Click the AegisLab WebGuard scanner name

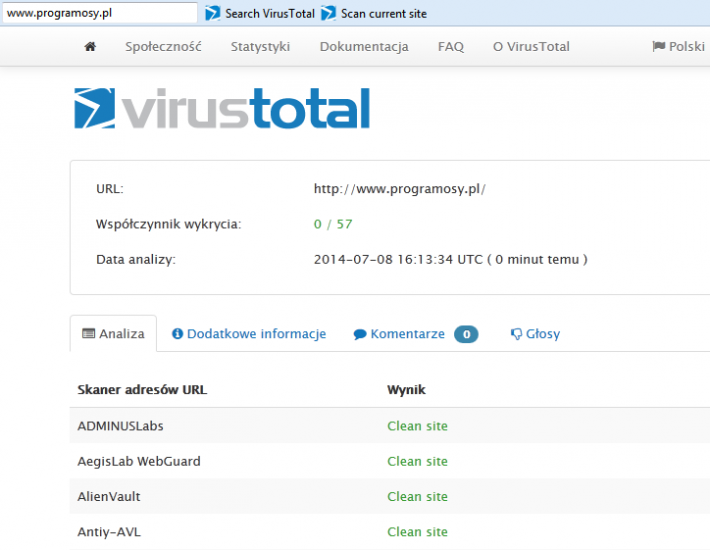(139, 461)
